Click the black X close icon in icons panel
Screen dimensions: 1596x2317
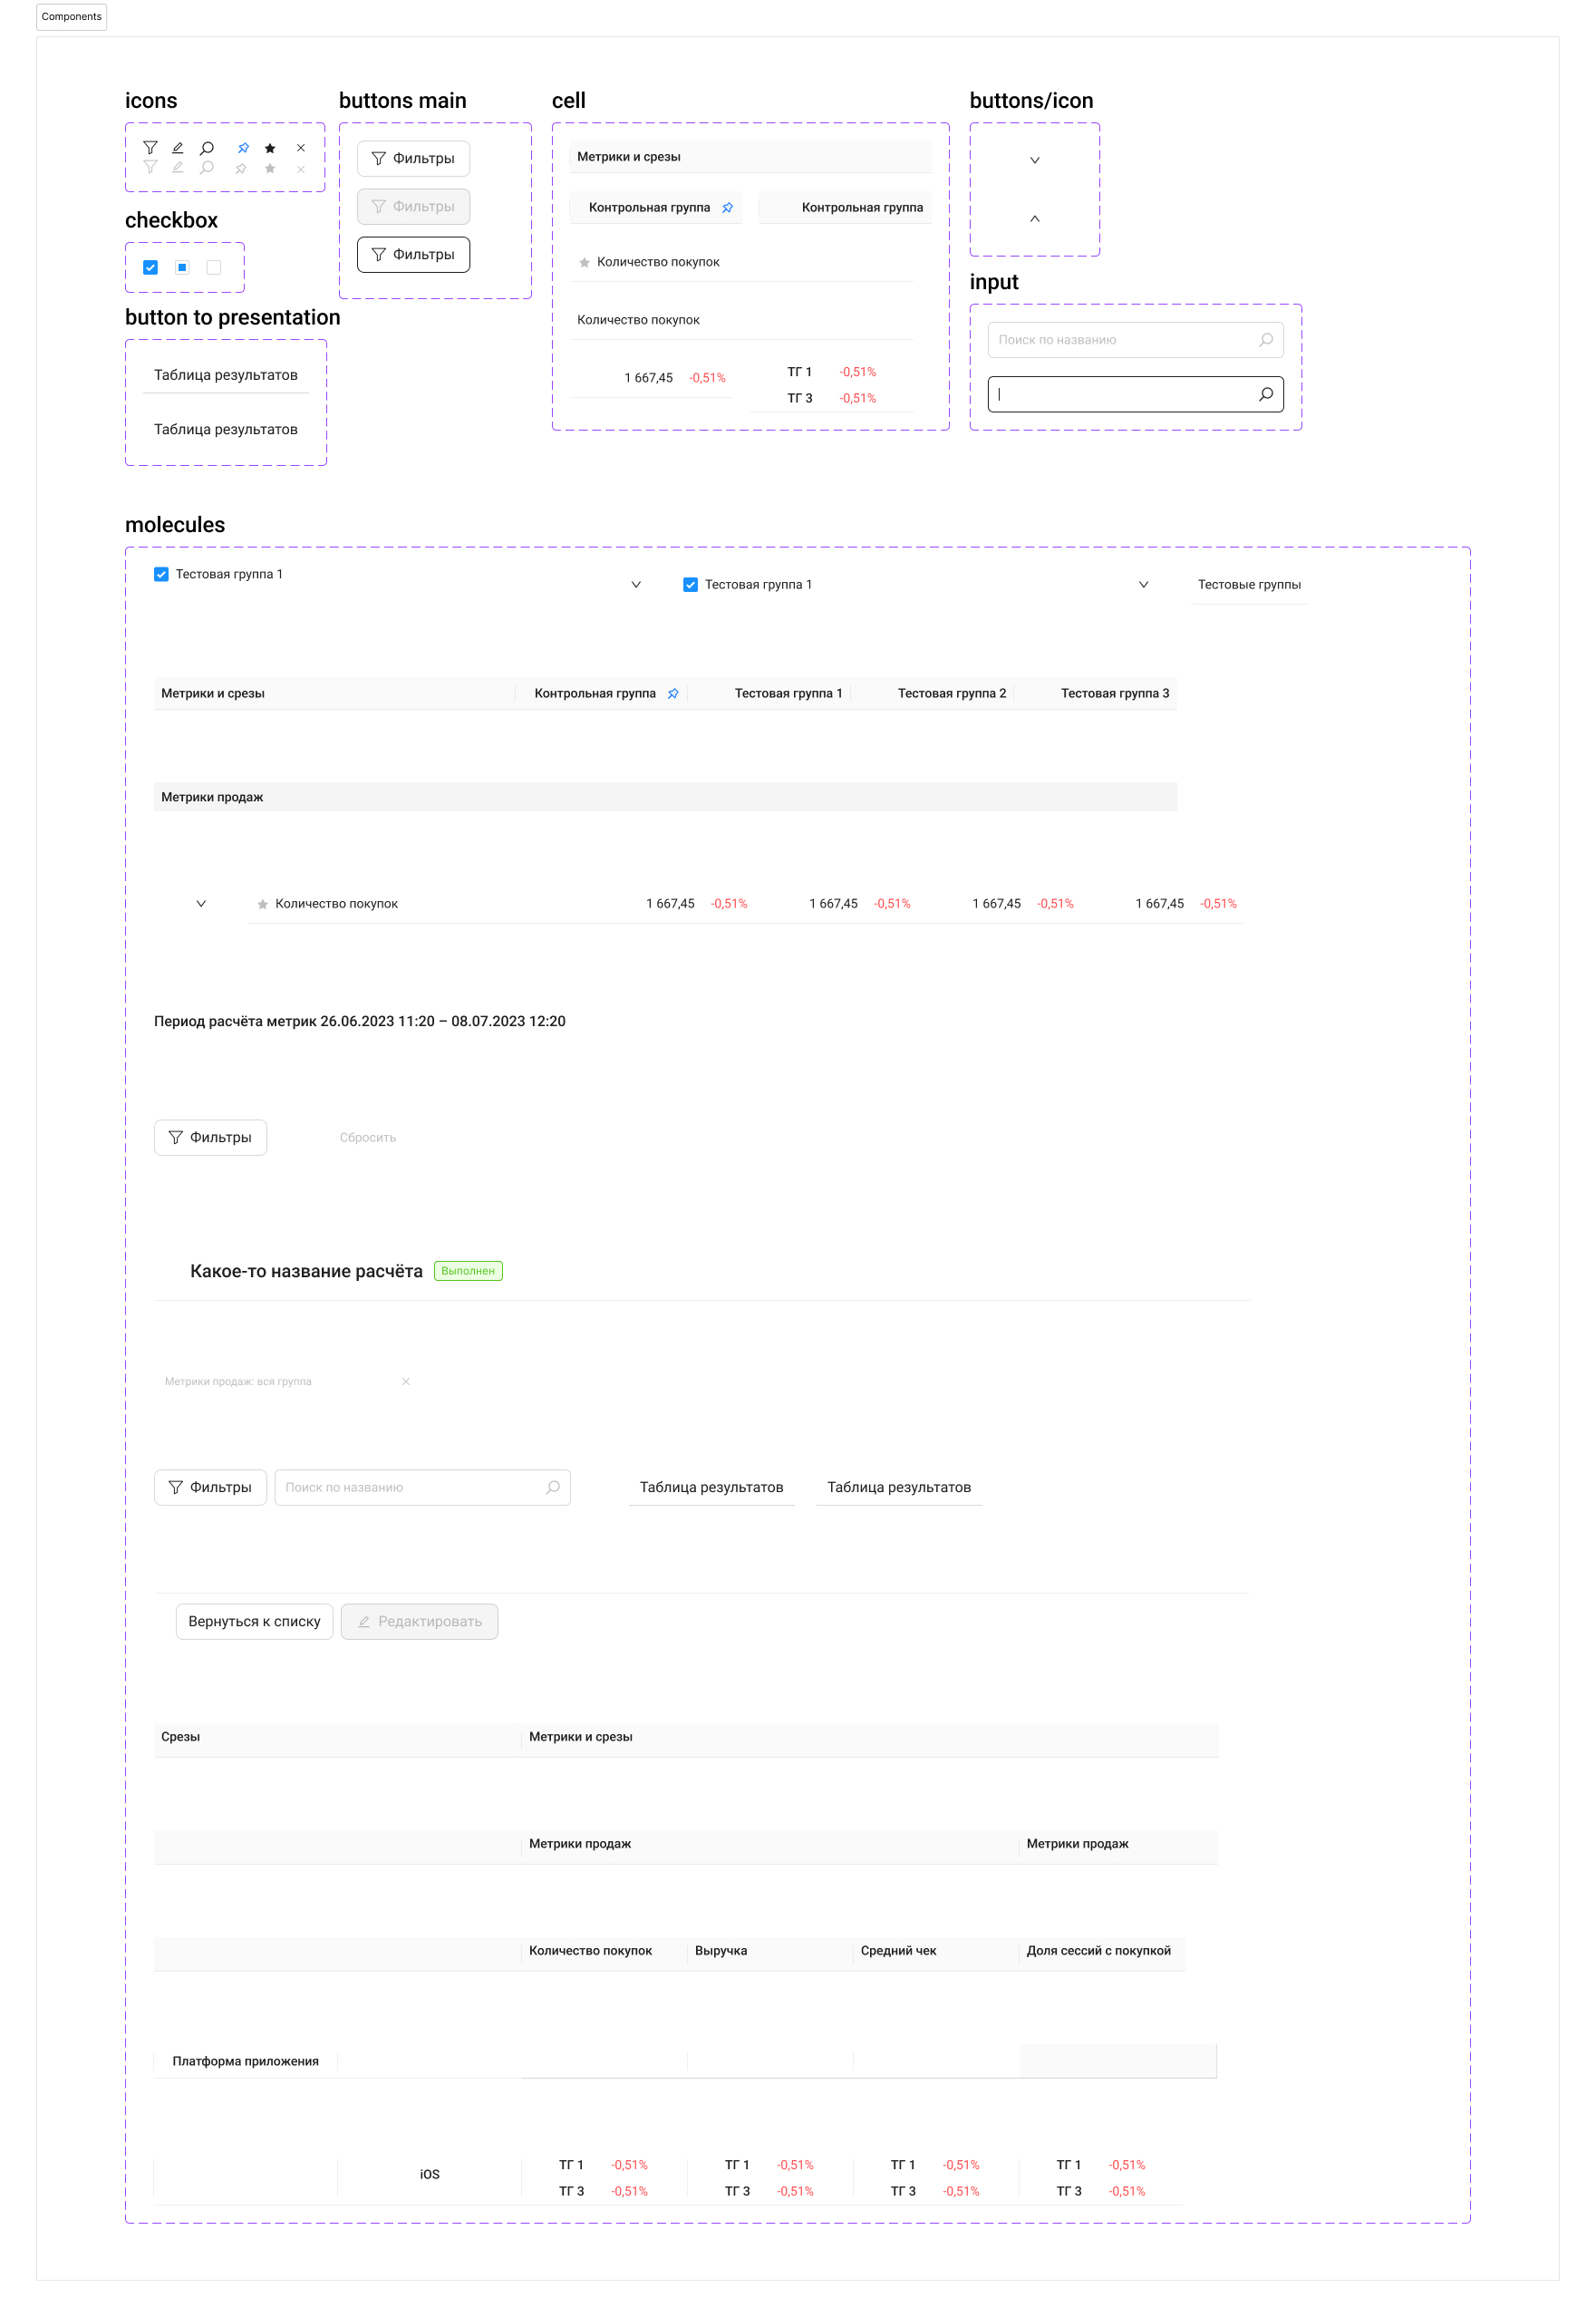tap(301, 148)
